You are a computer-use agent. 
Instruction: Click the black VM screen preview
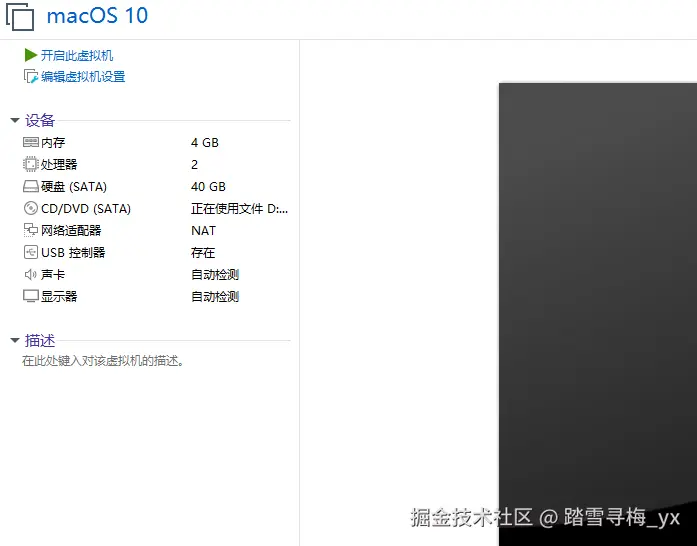[597, 314]
